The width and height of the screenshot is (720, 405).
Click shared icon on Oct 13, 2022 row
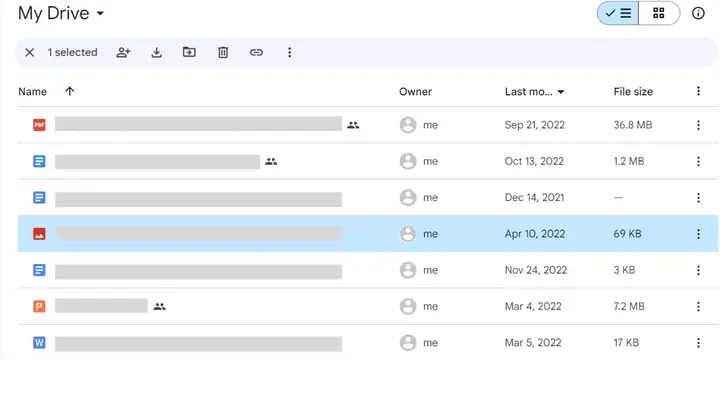pos(271,161)
